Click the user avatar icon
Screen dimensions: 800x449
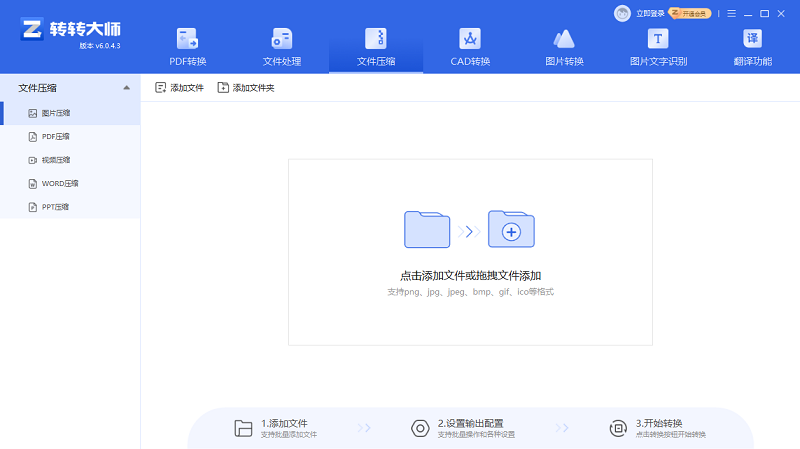coord(622,13)
